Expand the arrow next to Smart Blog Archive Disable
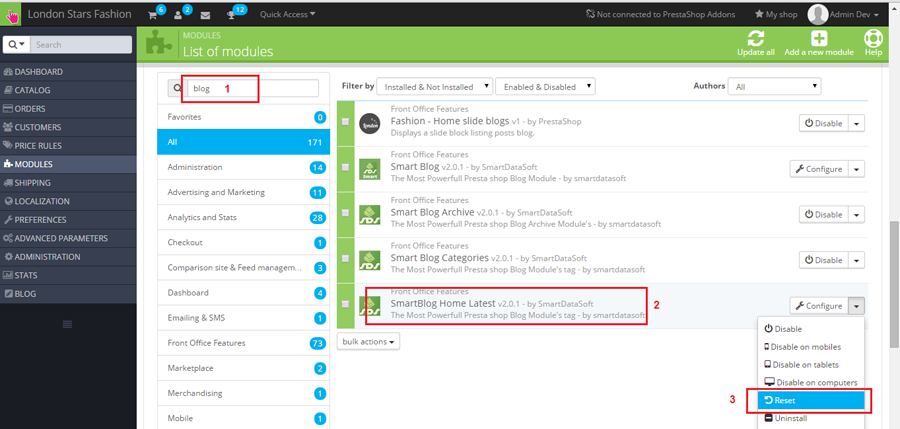The height and width of the screenshot is (429, 900). 856,214
